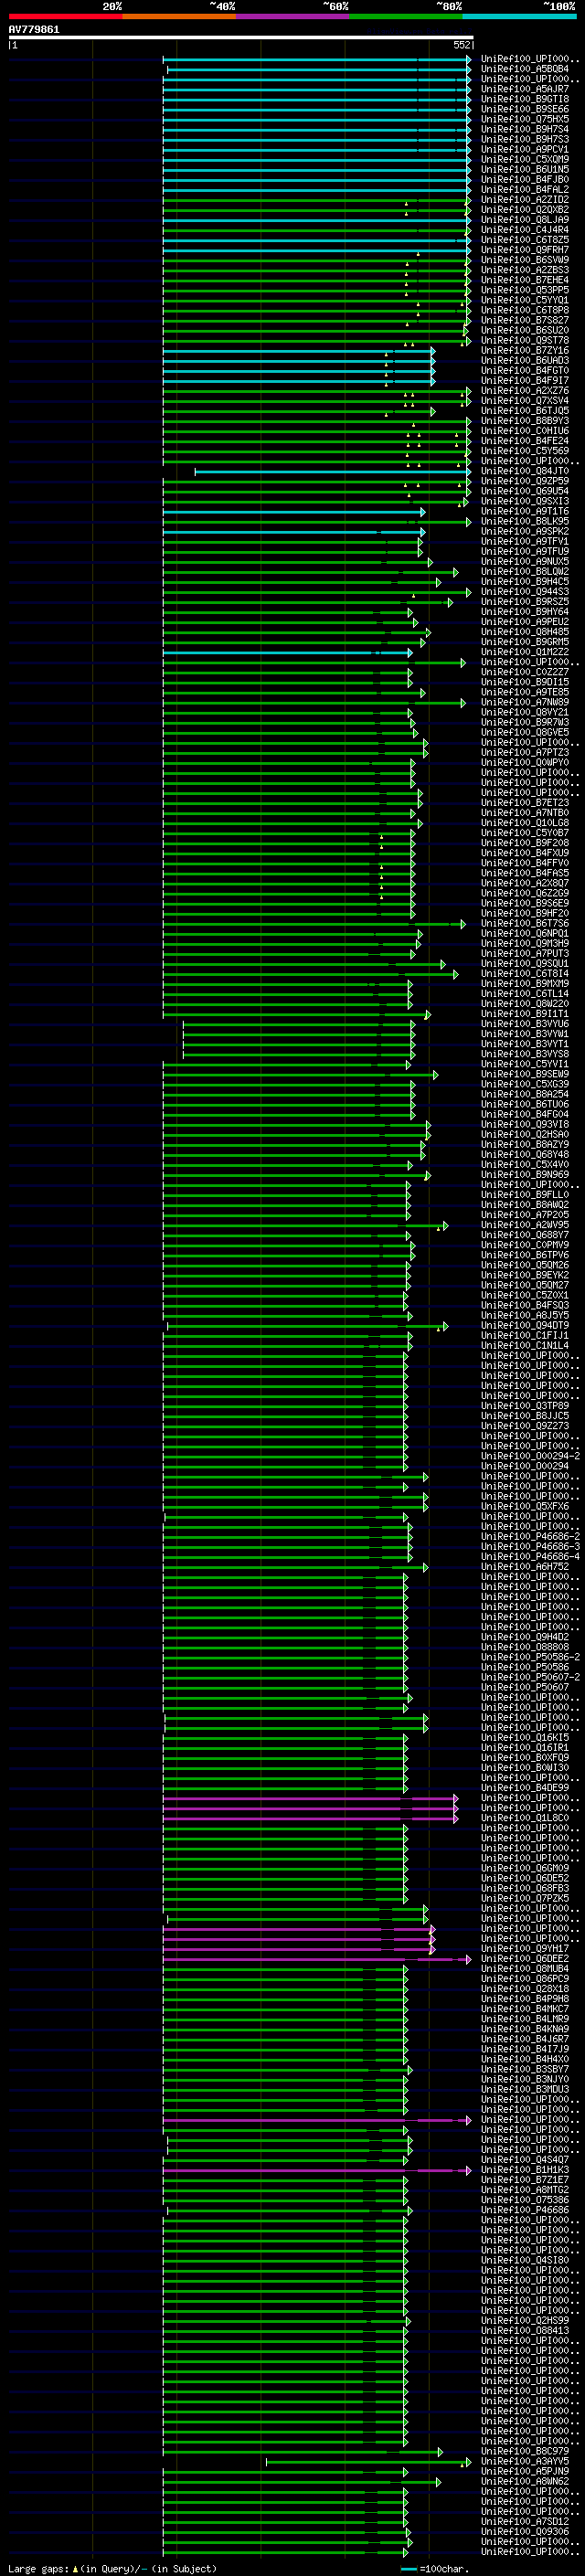Click the UniRef100_B9SEW9 hit label
Image resolution: width=585 pixels, height=2576 pixels.
pos(525,1074)
